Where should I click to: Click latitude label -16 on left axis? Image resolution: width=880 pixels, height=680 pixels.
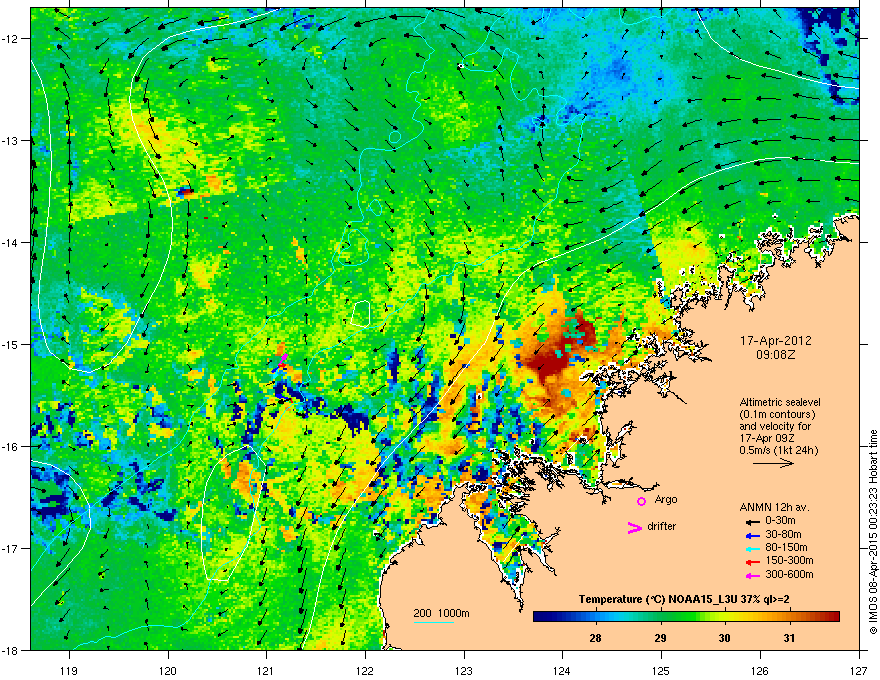tap(11, 447)
